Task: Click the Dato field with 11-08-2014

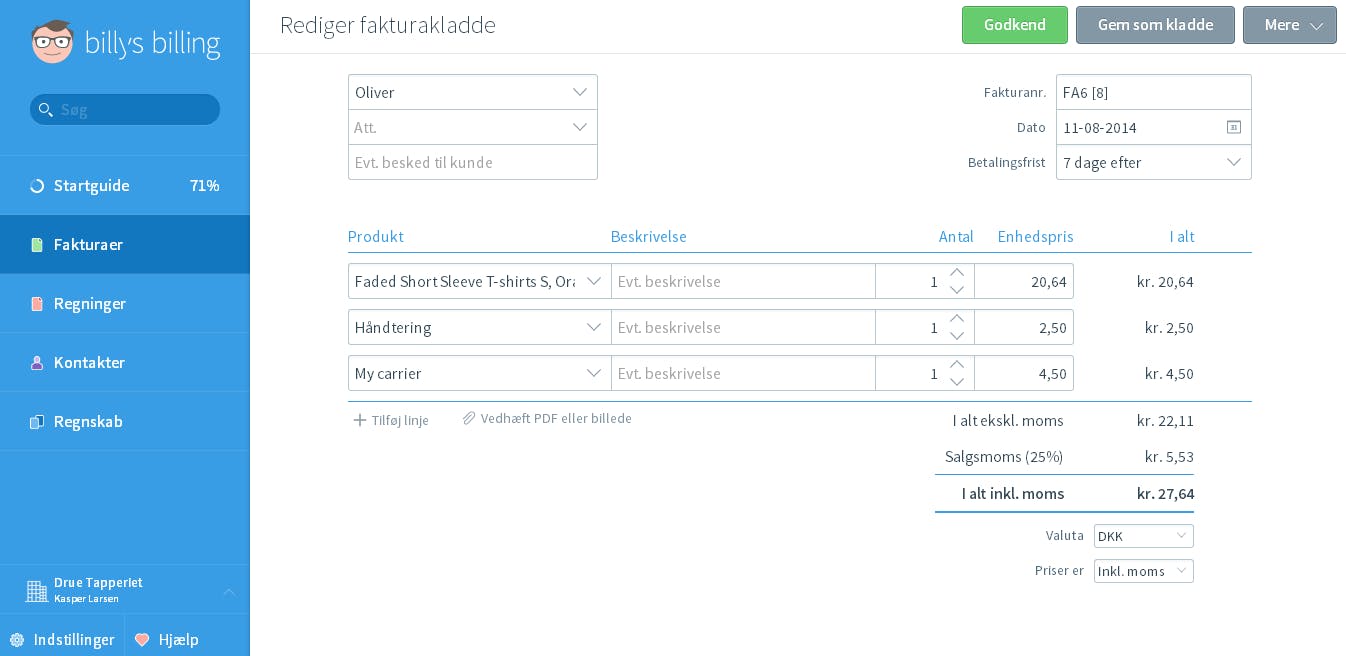Action: [1154, 127]
